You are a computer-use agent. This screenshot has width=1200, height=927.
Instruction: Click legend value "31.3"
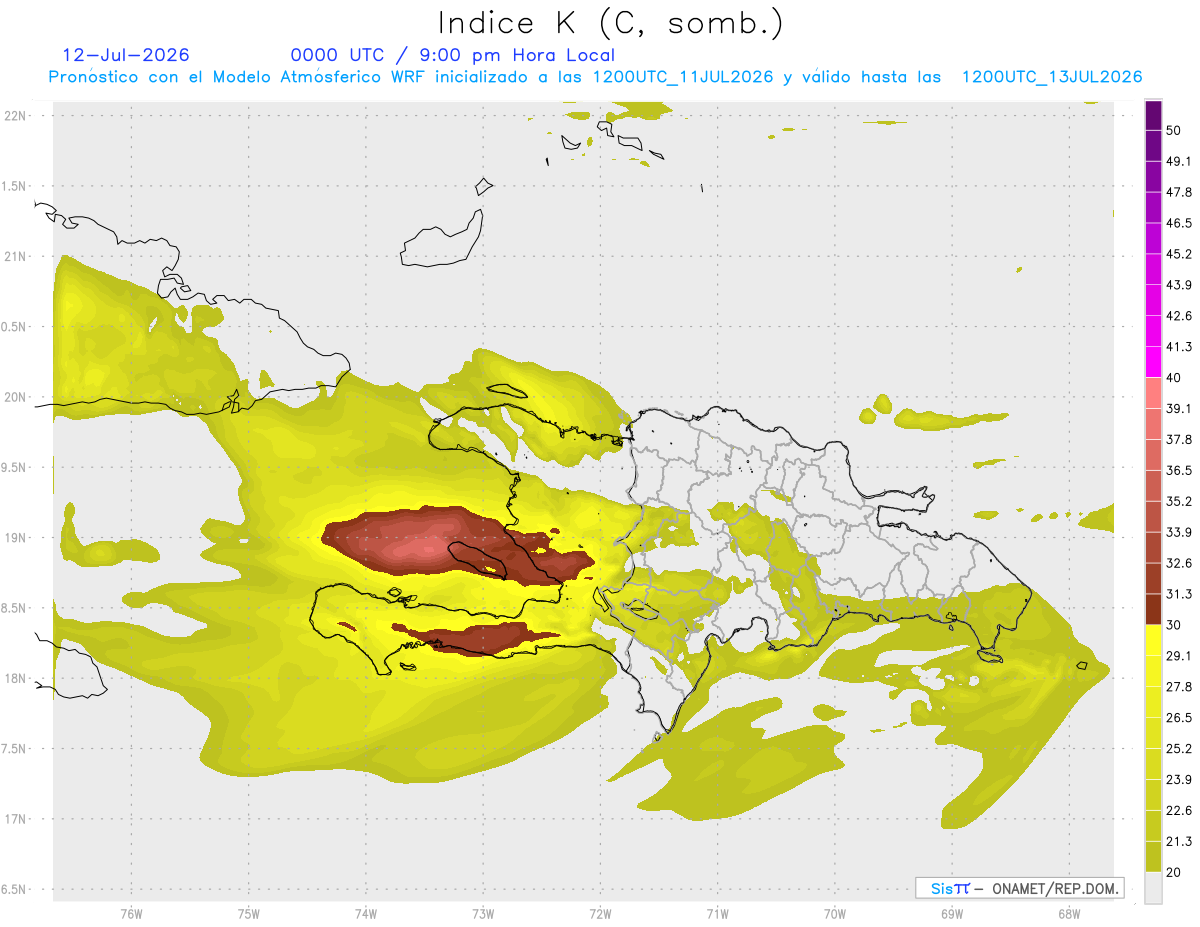coord(1179,594)
